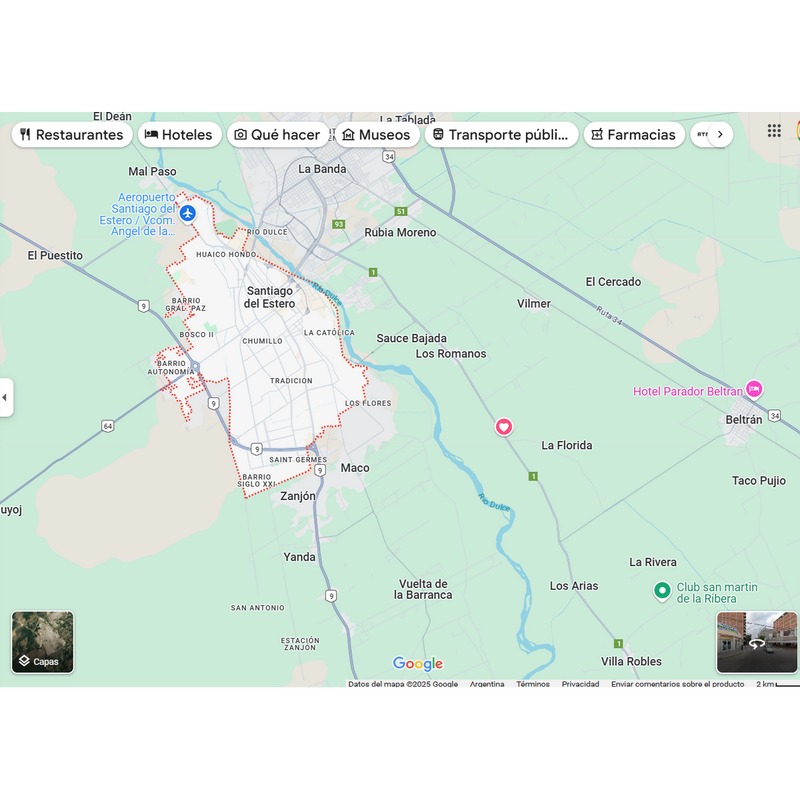800x800 pixels.
Task: Click the Google logo on the map
Action: (418, 663)
